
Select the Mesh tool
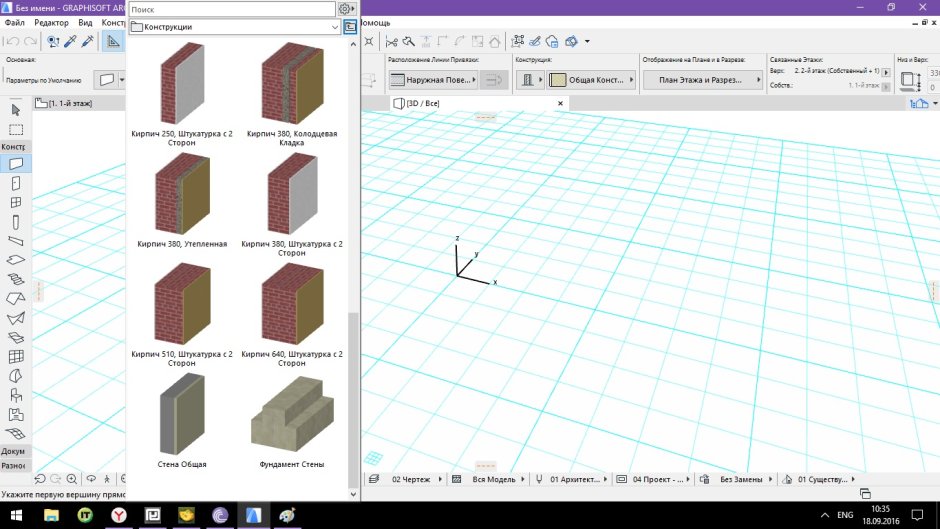pos(16,433)
